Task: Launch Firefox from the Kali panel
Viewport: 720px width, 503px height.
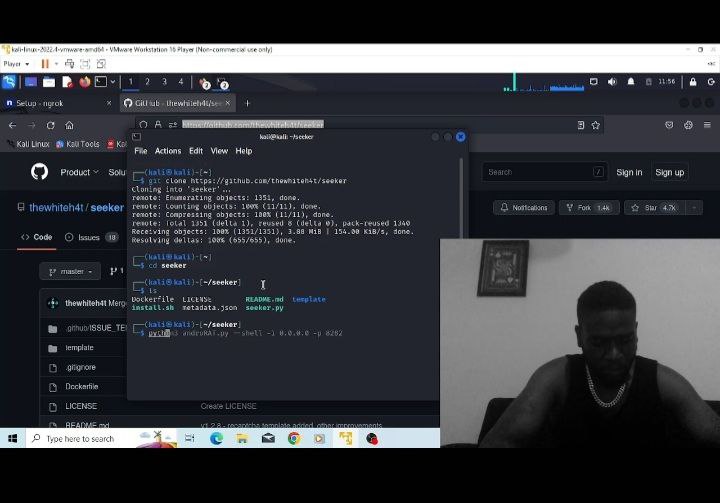Action: coord(84,82)
